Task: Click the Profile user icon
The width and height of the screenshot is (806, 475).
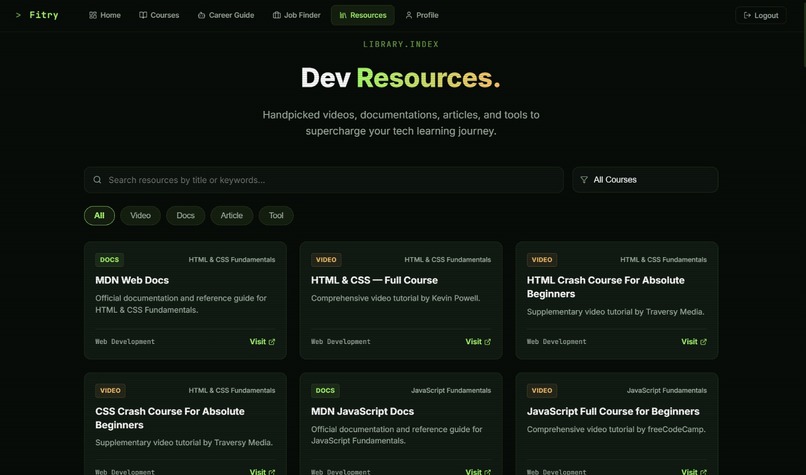Action: (409, 15)
